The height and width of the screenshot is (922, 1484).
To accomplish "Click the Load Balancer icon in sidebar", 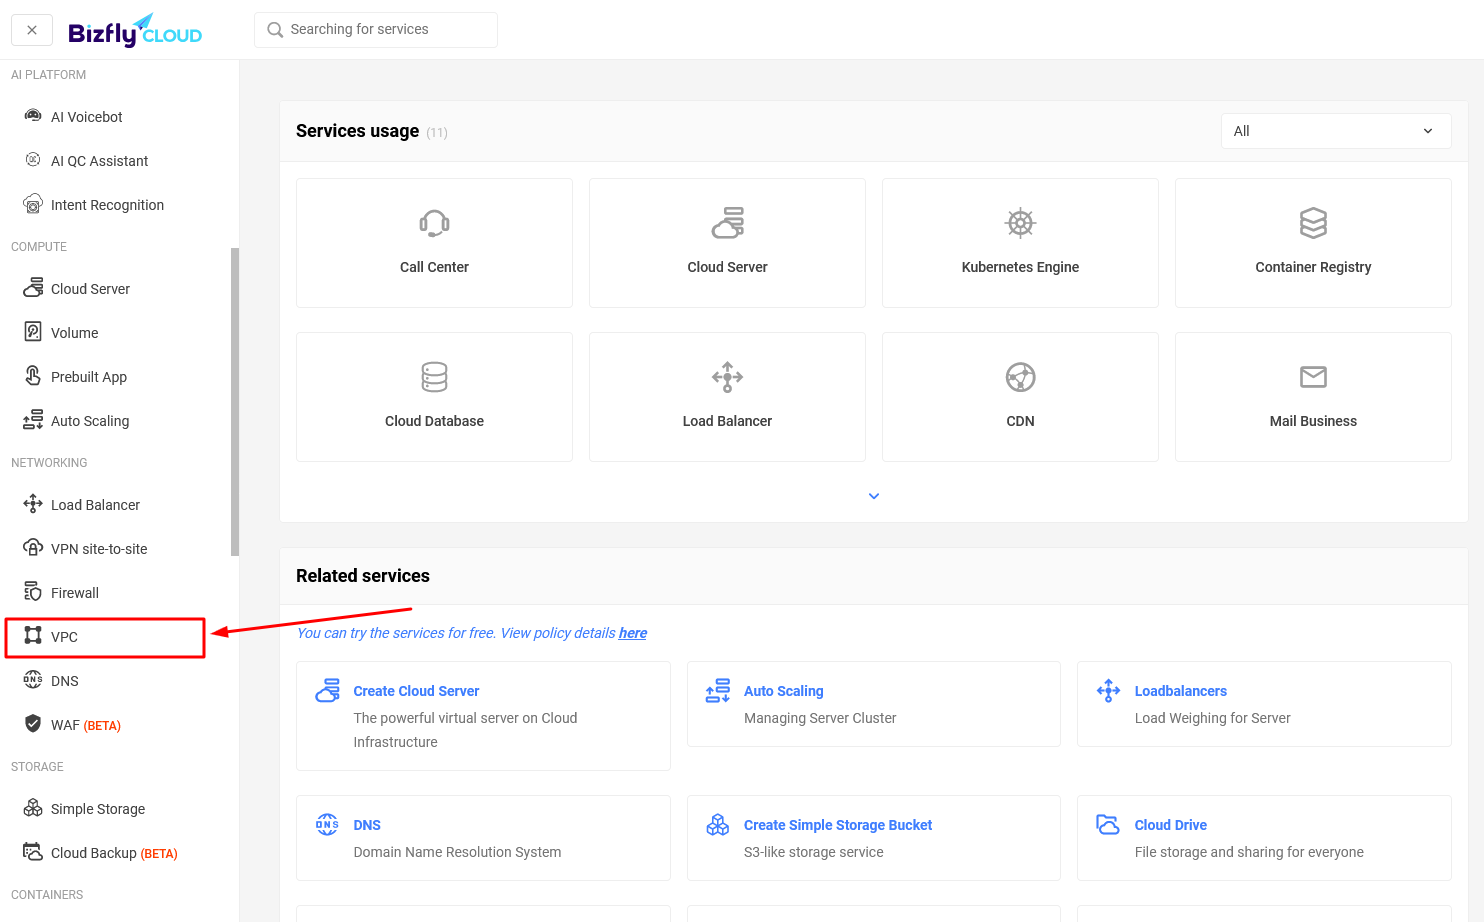I will (x=33, y=504).
